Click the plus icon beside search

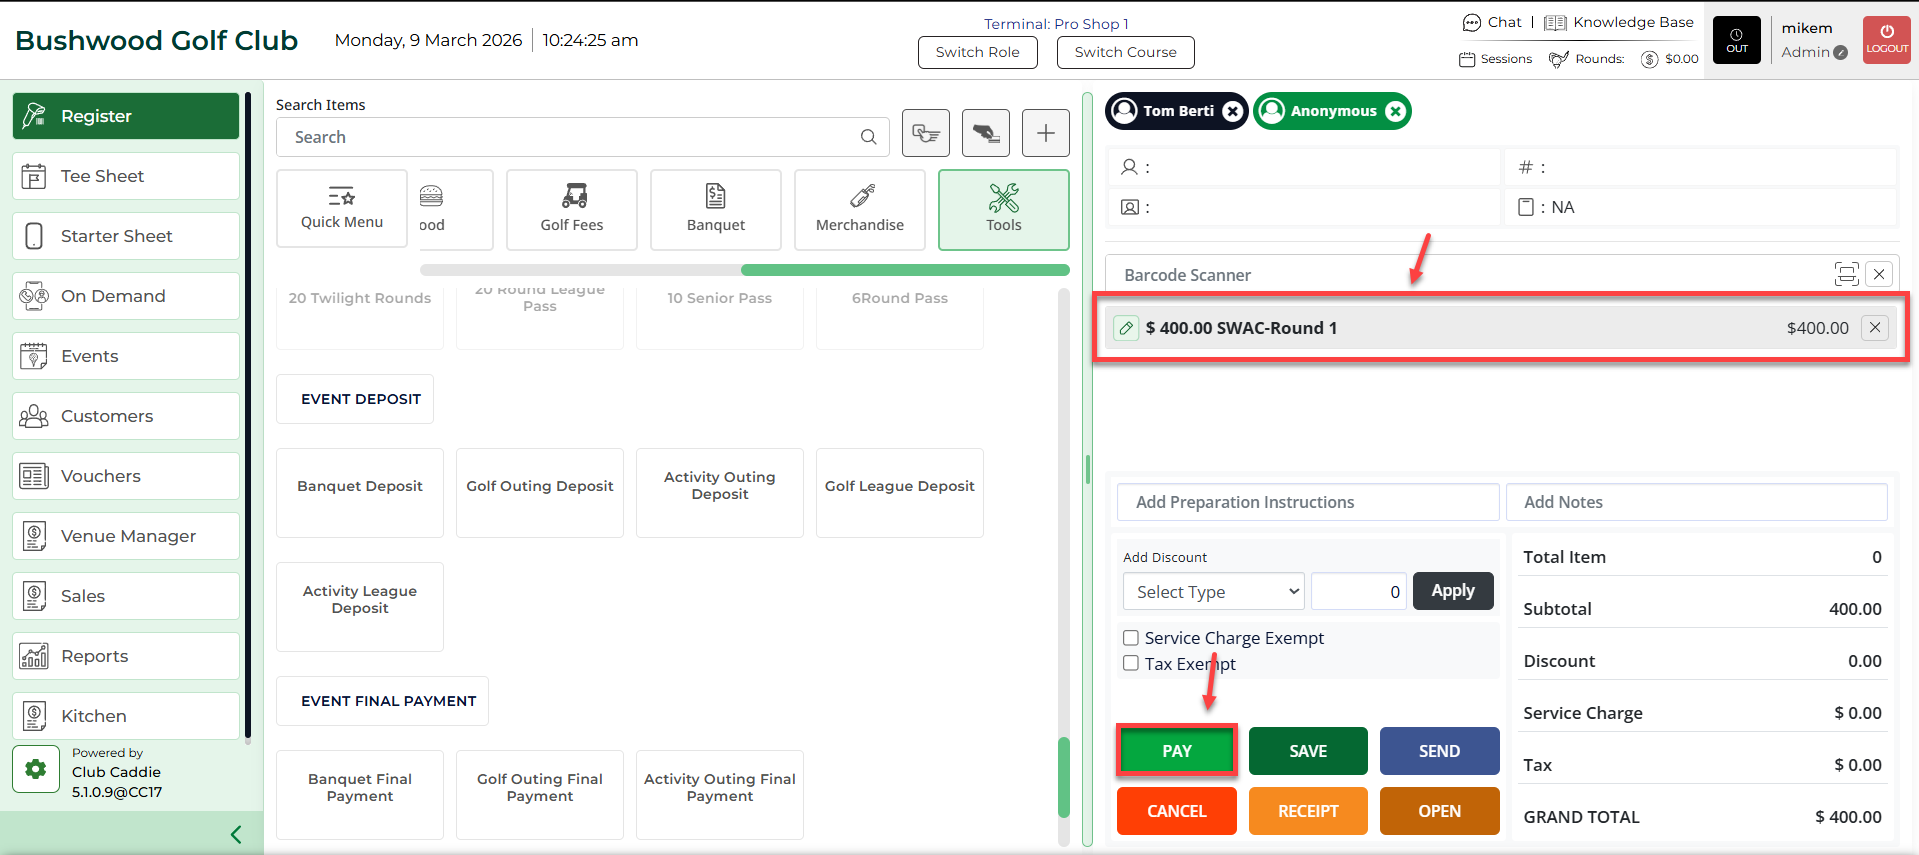point(1045,133)
